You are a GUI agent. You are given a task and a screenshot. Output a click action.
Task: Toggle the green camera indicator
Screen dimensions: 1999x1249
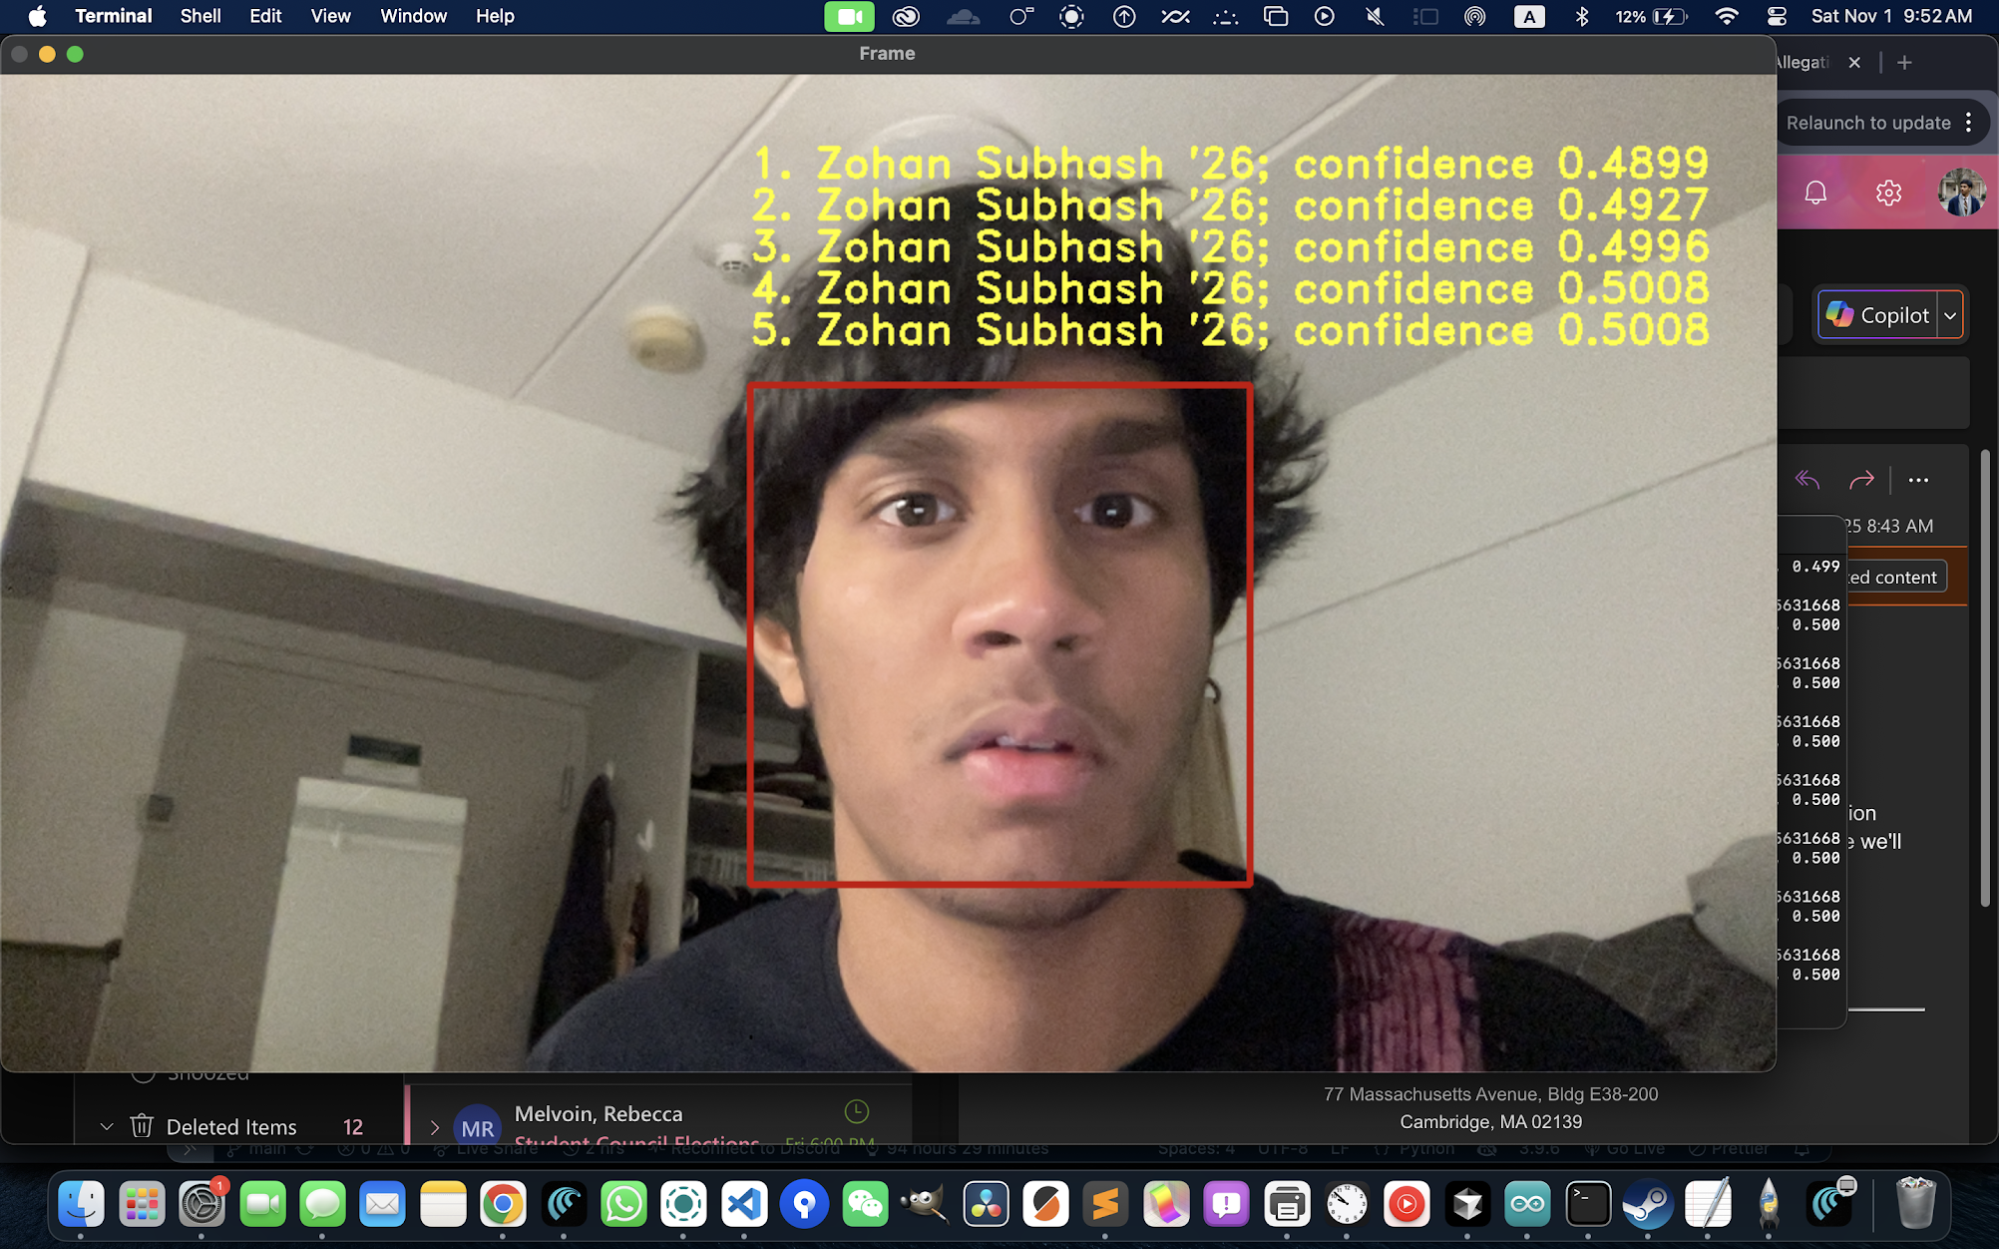(x=849, y=16)
